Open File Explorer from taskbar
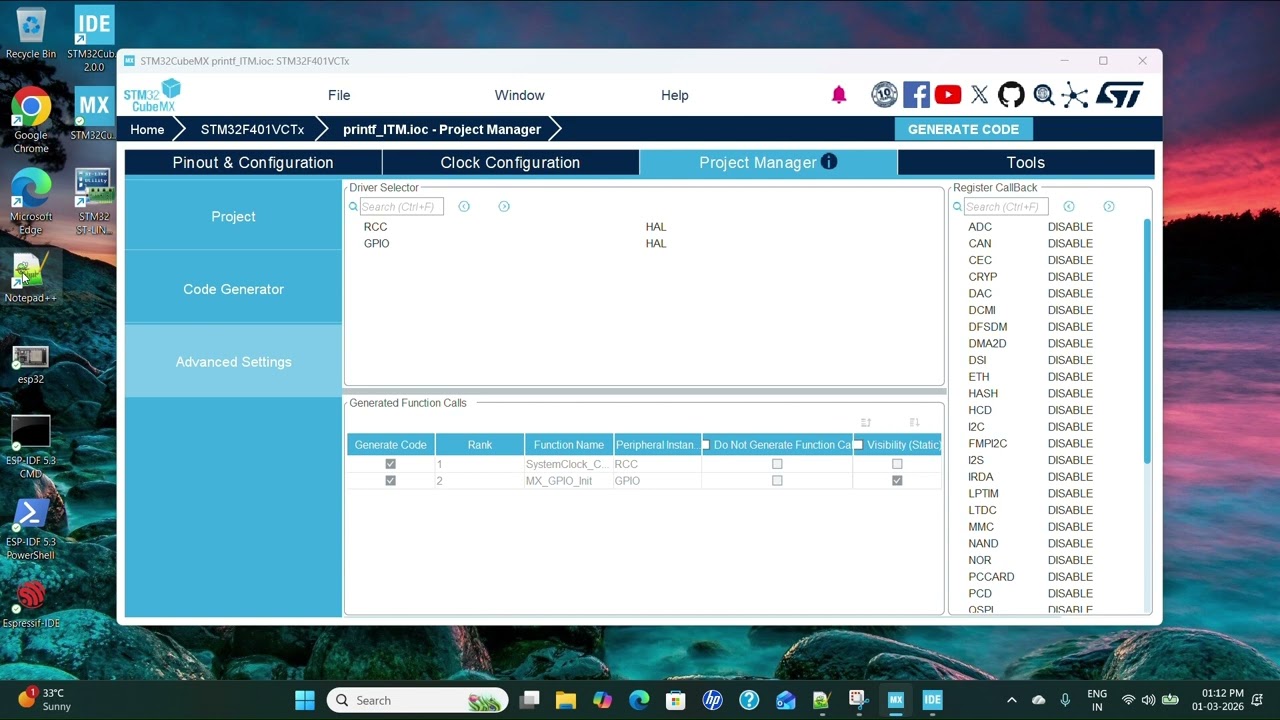Screen dimensions: 1280x720 click(566, 700)
